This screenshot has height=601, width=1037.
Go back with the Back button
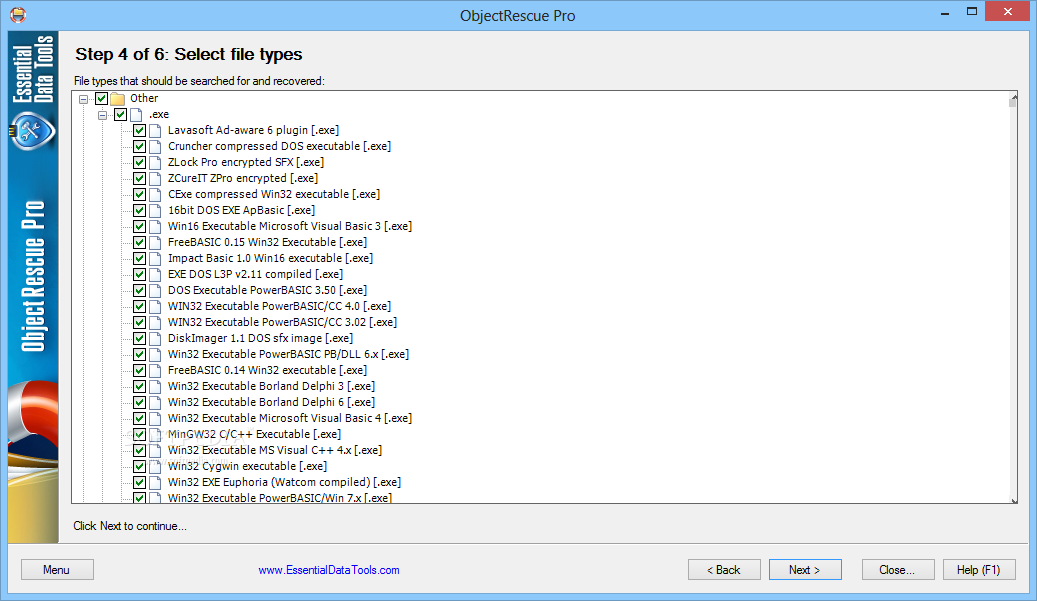tap(724, 570)
